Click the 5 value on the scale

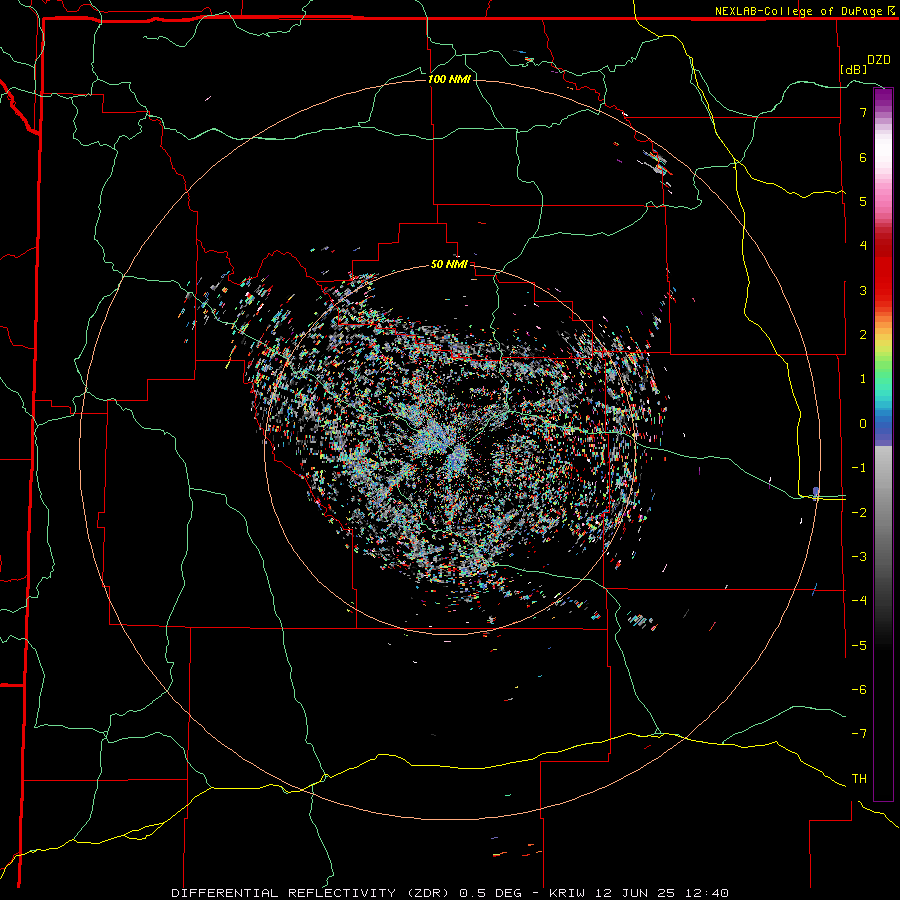point(863,201)
